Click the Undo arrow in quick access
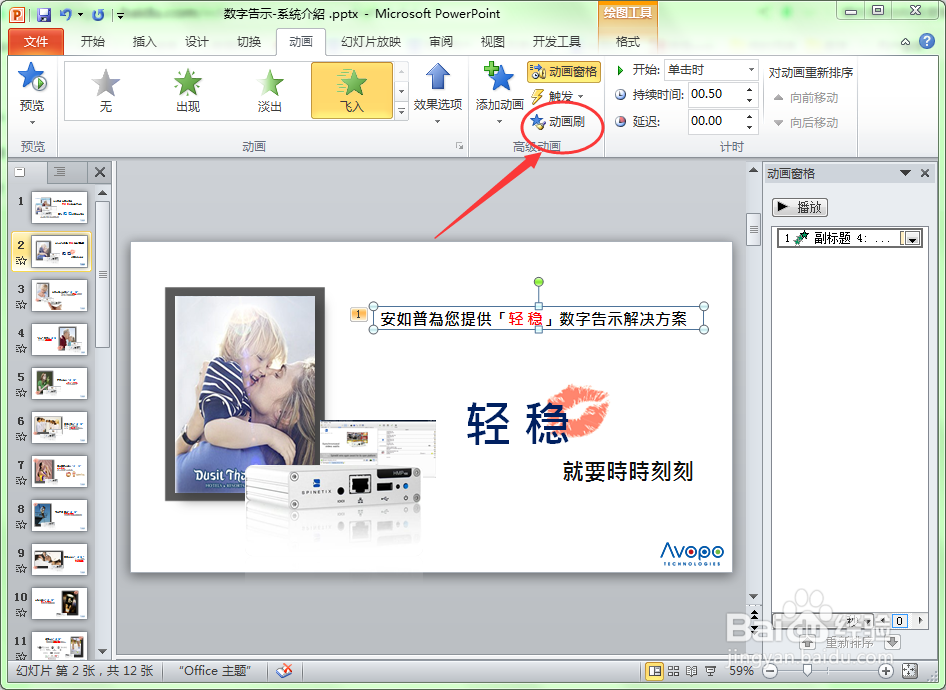The height and width of the screenshot is (690, 946). point(66,14)
